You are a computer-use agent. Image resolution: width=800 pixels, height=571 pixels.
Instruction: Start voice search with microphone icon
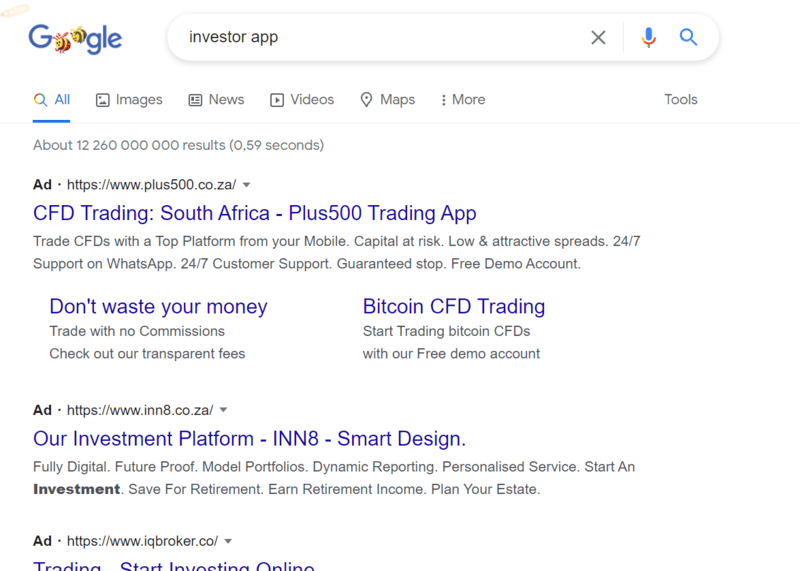[x=648, y=37]
